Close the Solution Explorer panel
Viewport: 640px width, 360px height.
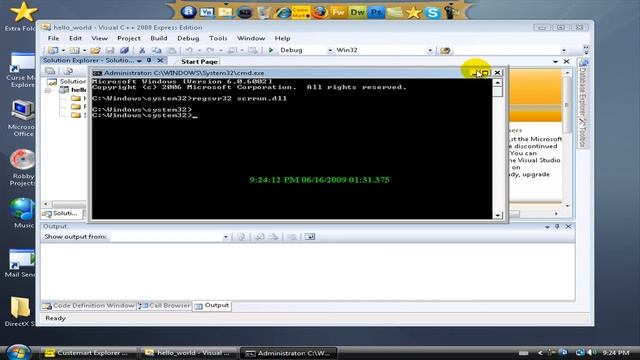(160, 60)
